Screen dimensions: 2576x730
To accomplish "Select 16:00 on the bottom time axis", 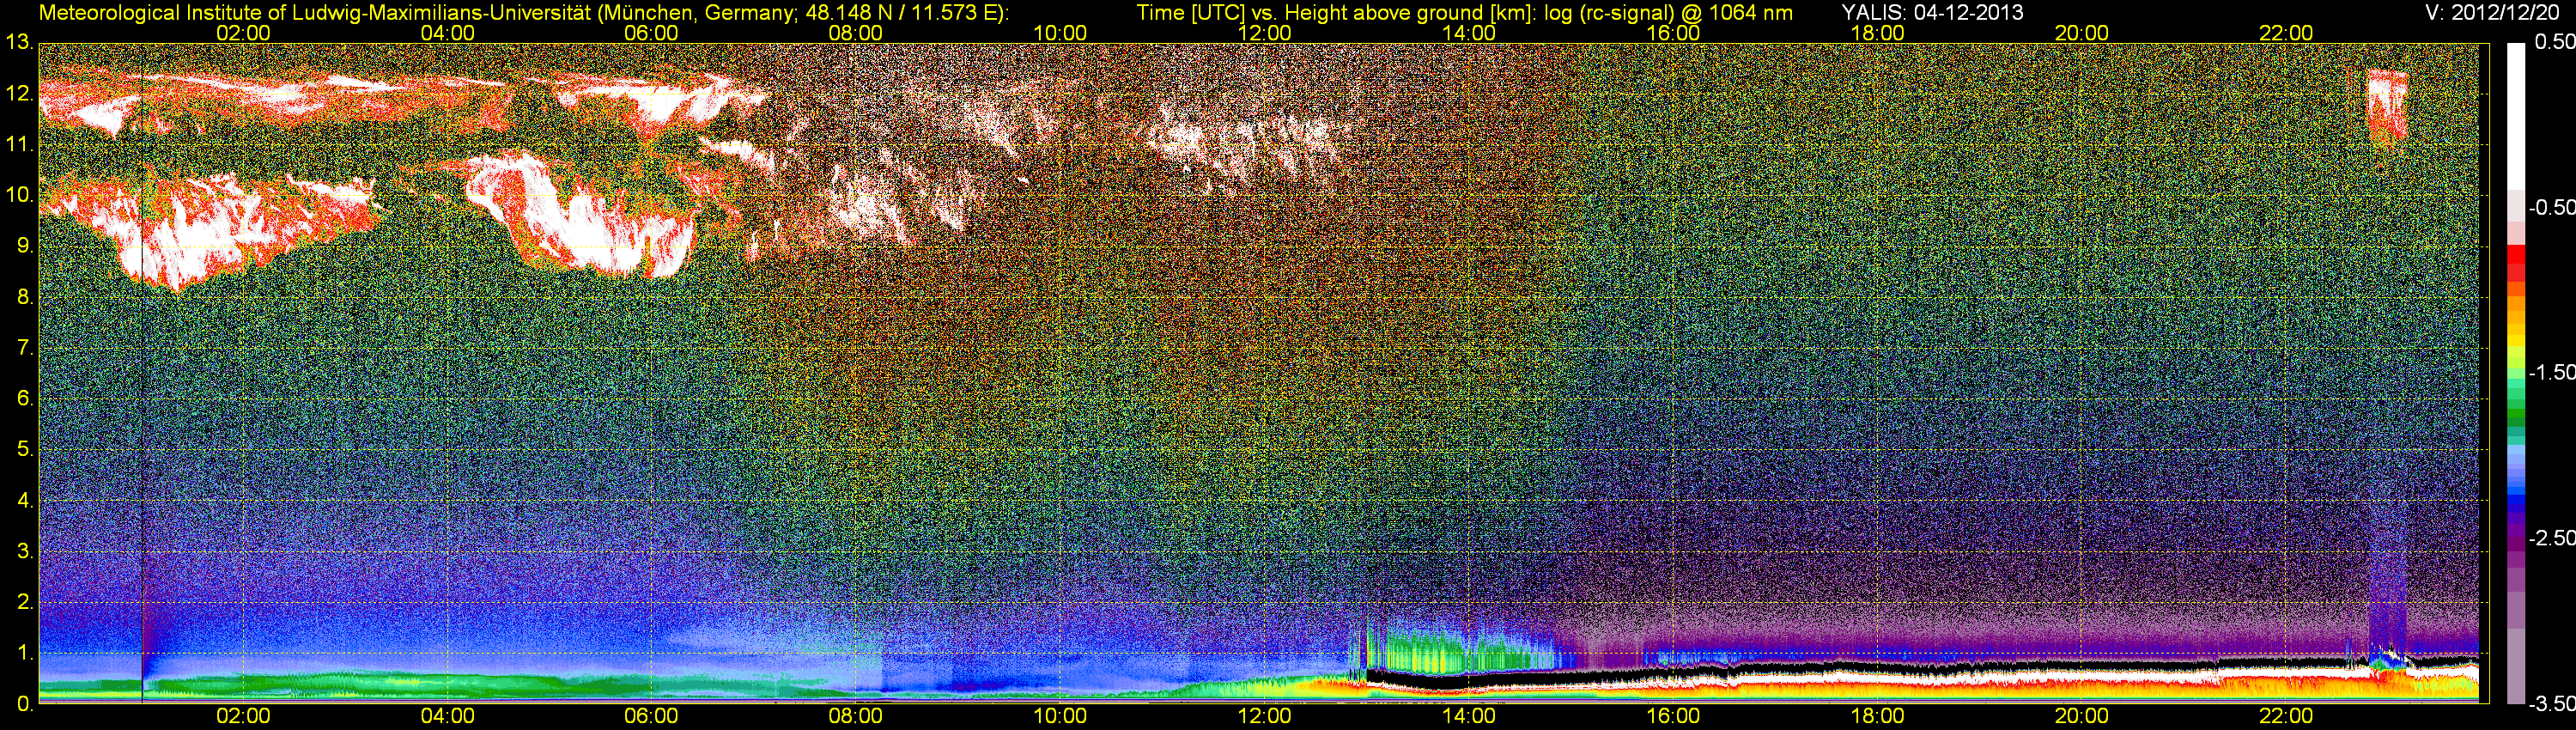I will (x=1673, y=717).
